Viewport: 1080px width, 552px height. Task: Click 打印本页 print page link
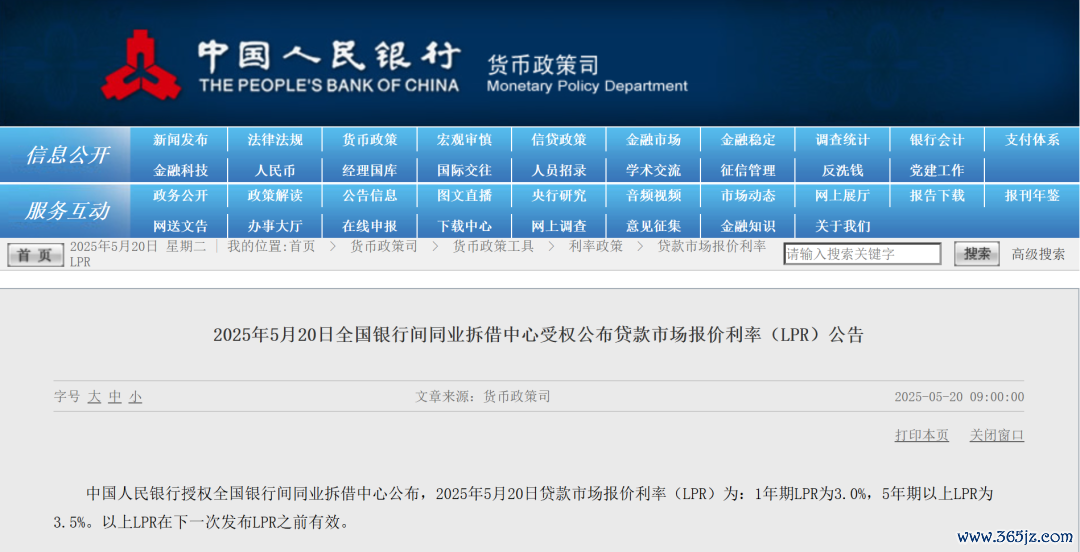[921, 435]
